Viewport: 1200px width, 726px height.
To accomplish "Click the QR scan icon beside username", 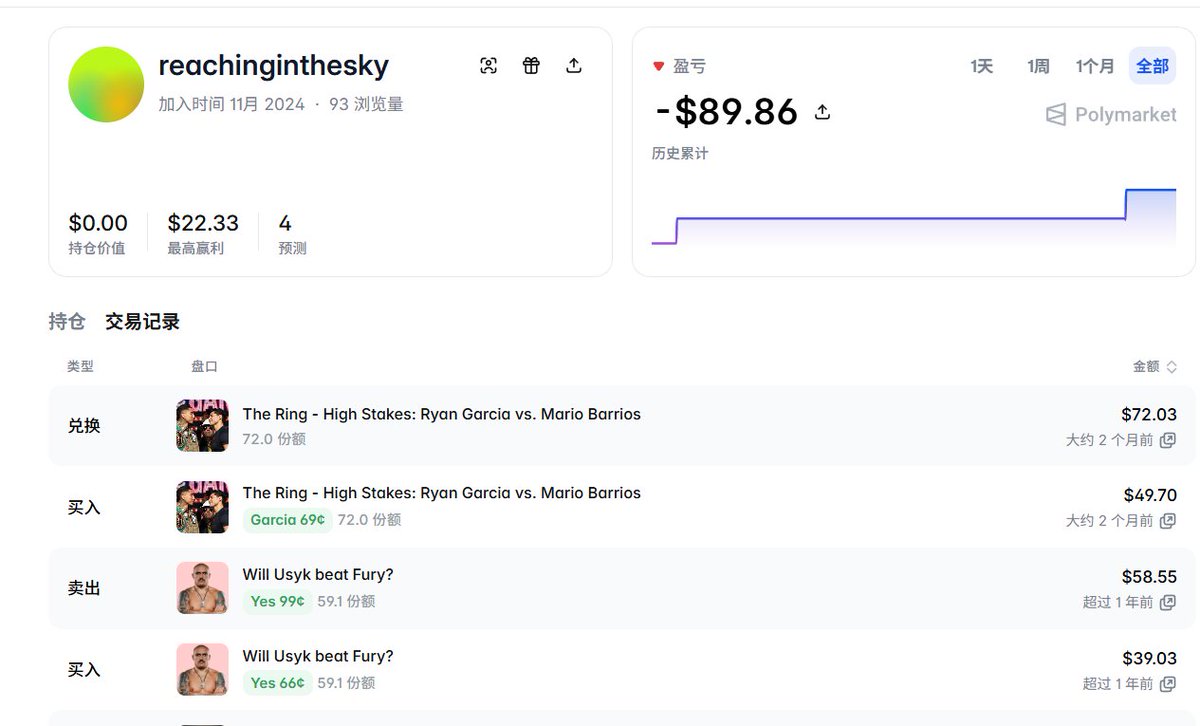I will pos(488,66).
